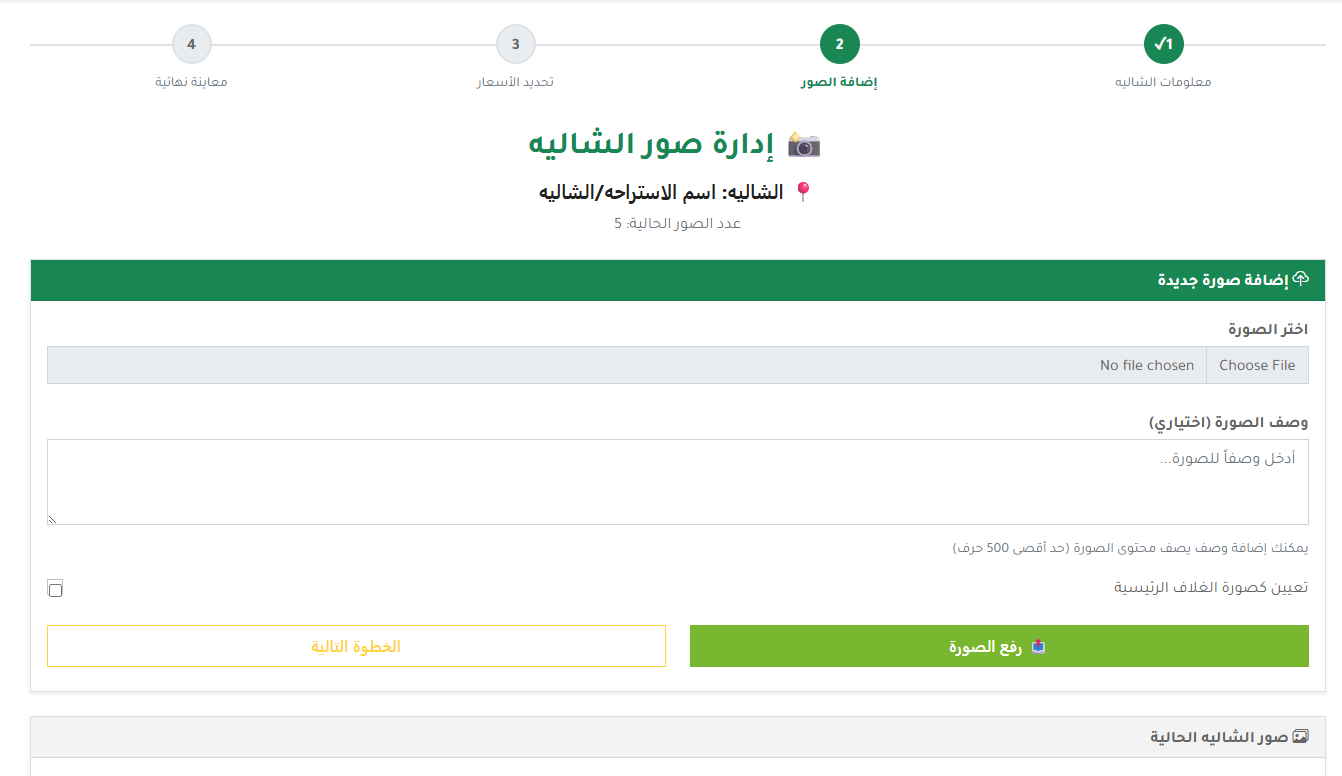Viewport: 1342px width, 776px height.
Task: Click the camera icon beside the photo management title
Action: point(805,144)
